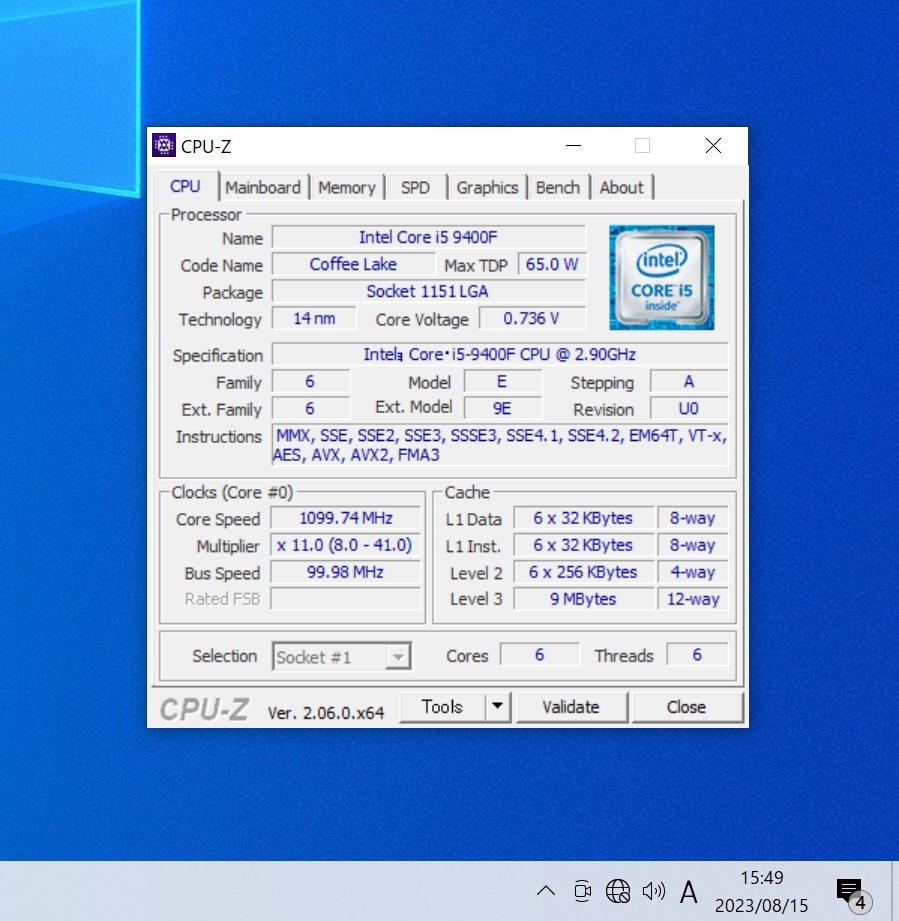This screenshot has width=899, height=921.
Task: Click the Level 3 value 9 MBytes
Action: (584, 599)
